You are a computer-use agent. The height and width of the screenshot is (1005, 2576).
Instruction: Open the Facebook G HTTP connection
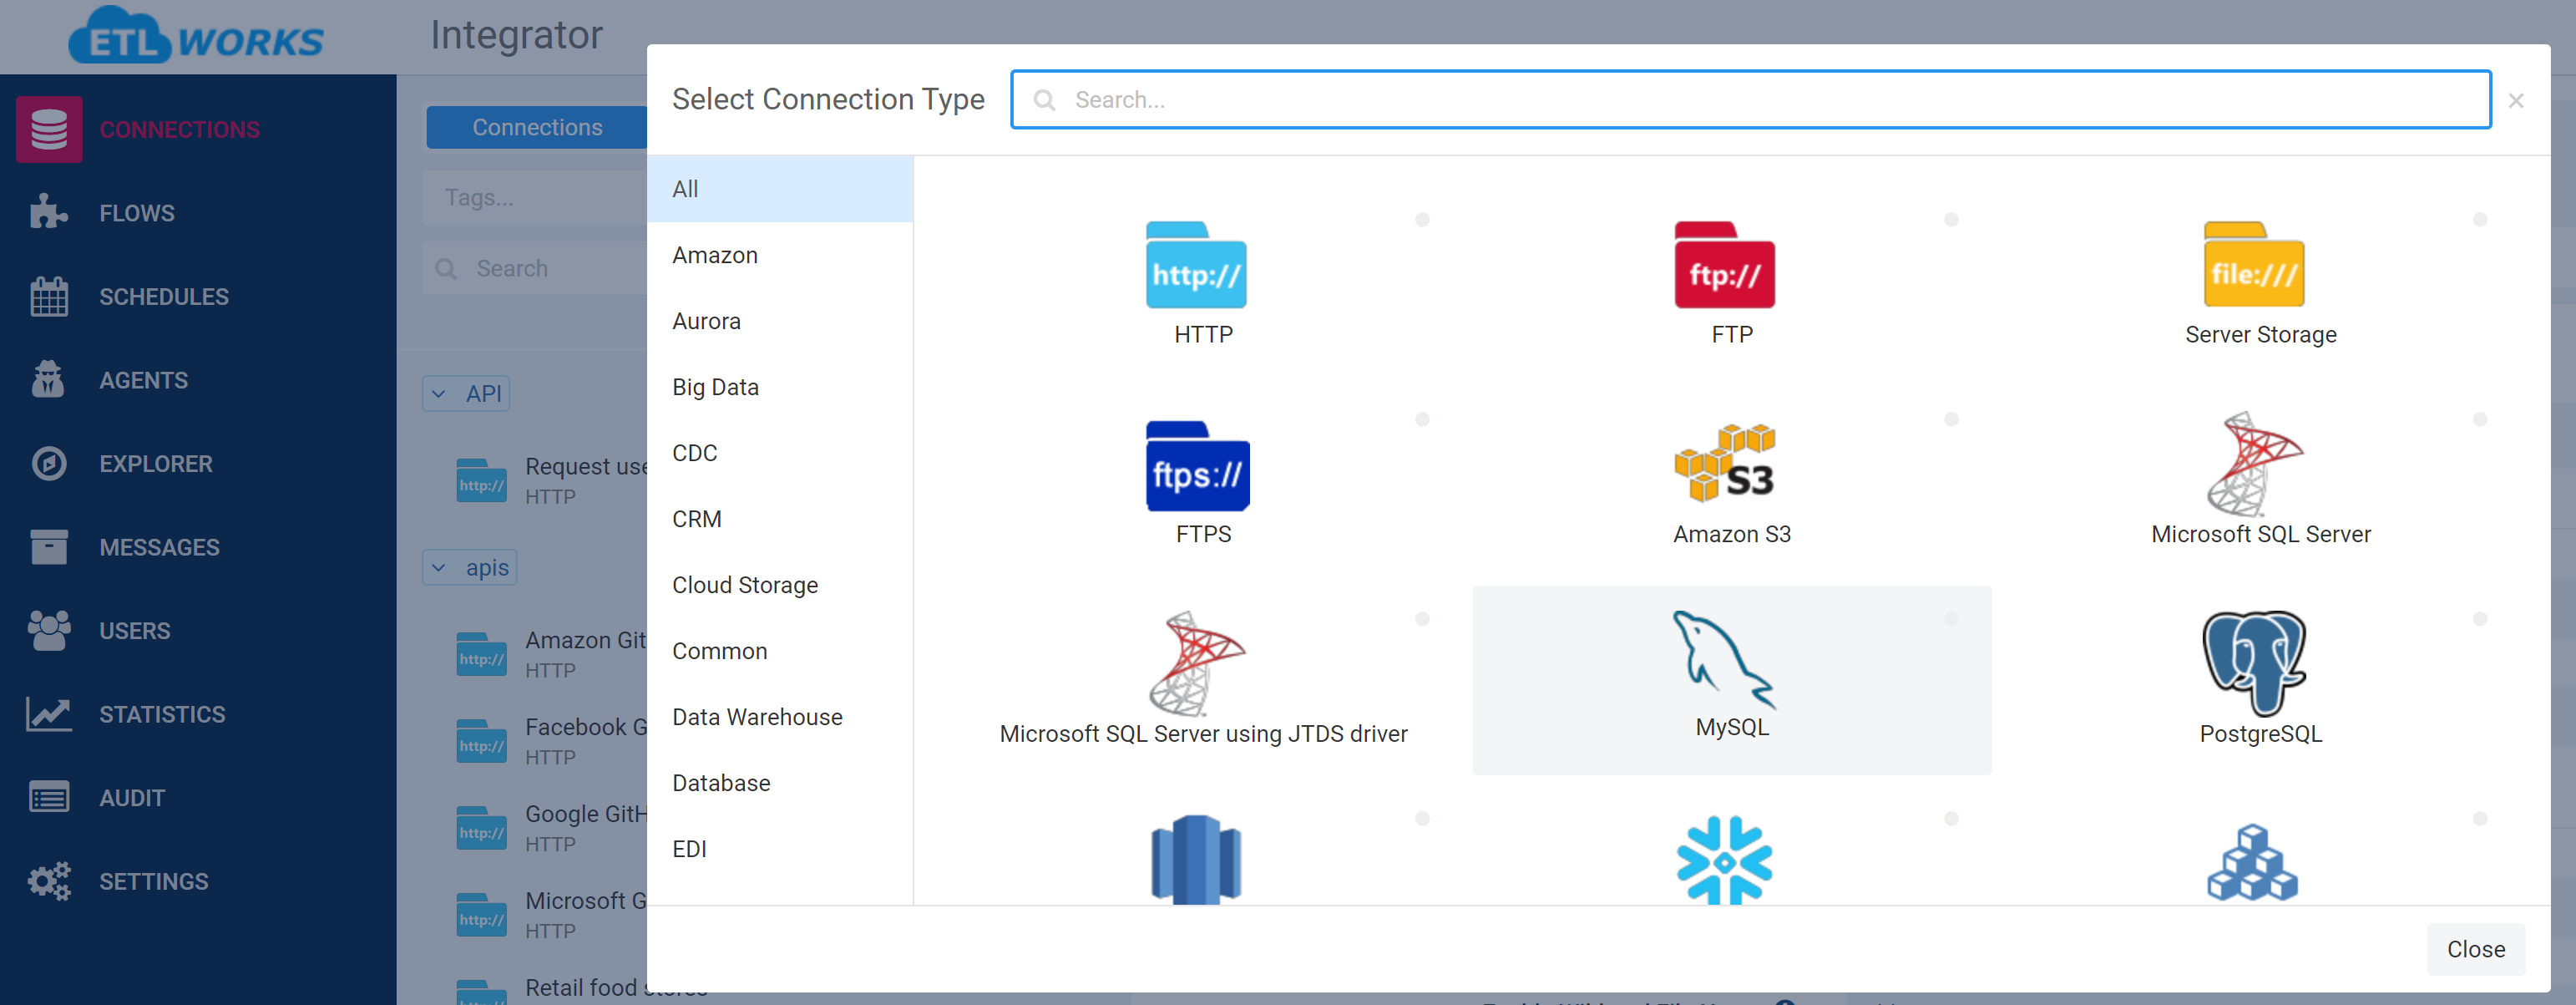[552, 741]
